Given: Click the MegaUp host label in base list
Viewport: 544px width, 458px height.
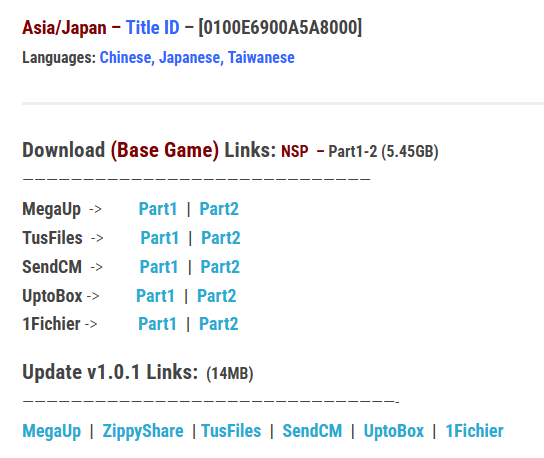Looking at the screenshot, I should point(51,210).
